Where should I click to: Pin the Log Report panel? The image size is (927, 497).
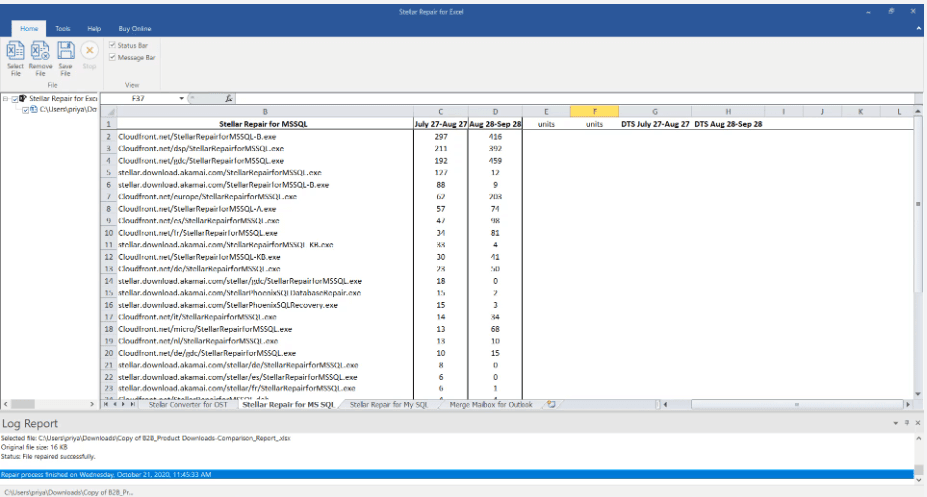point(907,423)
